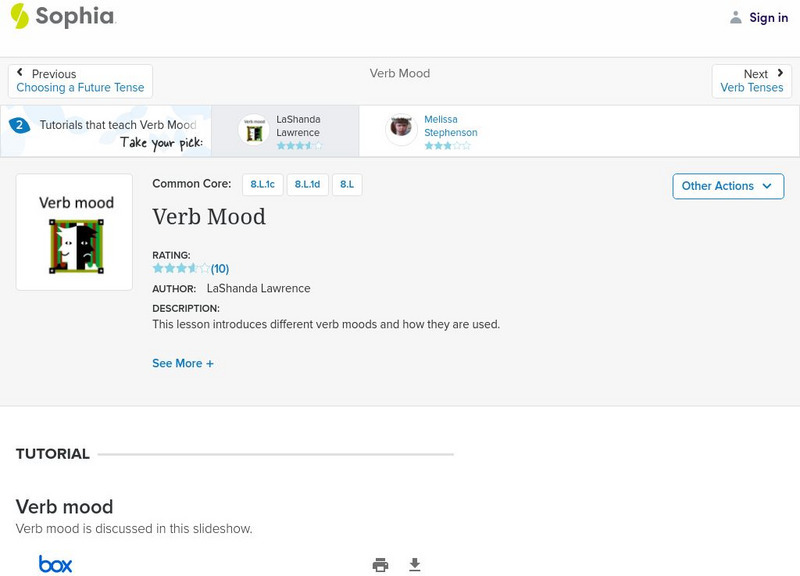Click the print icon in the slideshow bar
The image size is (800, 576).
tap(380, 565)
